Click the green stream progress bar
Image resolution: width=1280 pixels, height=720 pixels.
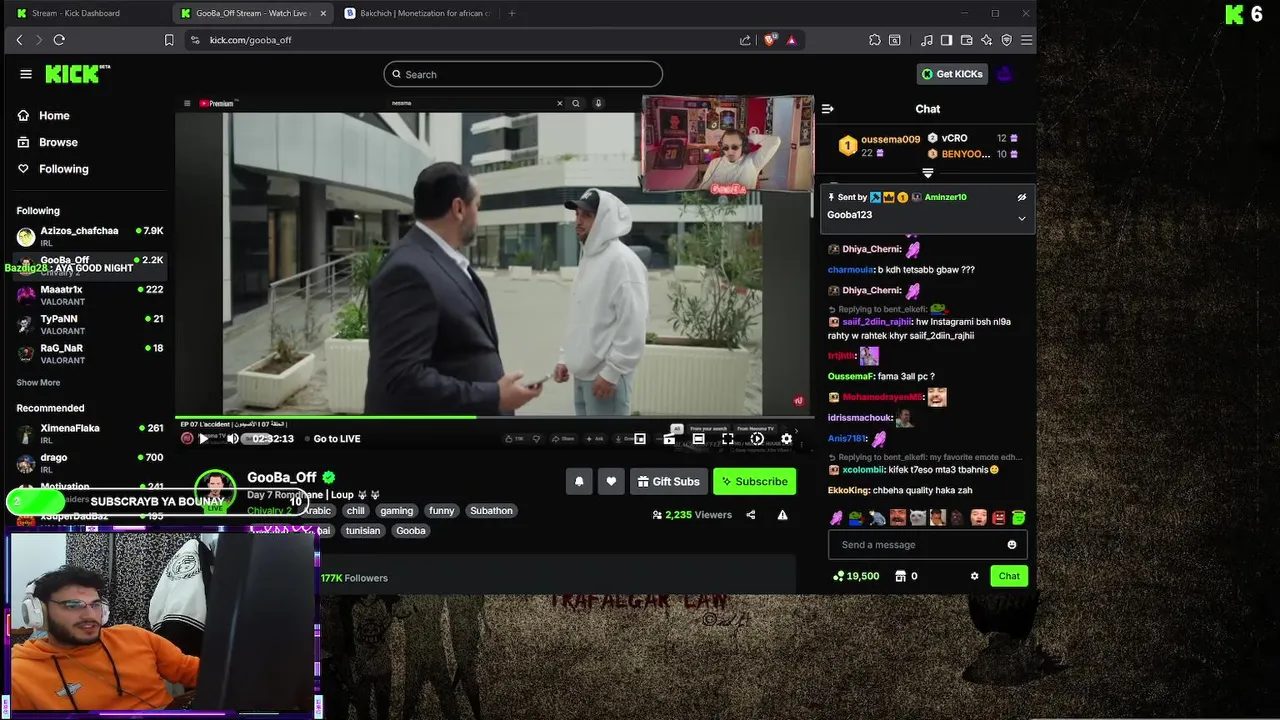tap(325, 417)
